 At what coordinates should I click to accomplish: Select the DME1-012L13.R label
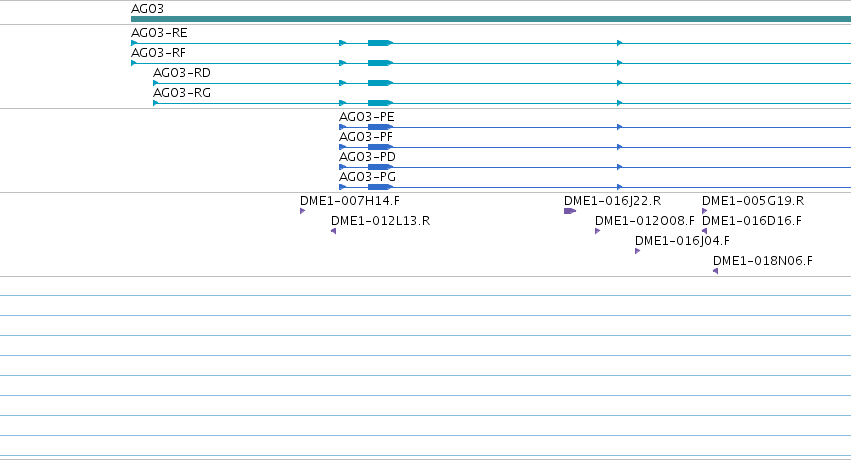(x=380, y=221)
